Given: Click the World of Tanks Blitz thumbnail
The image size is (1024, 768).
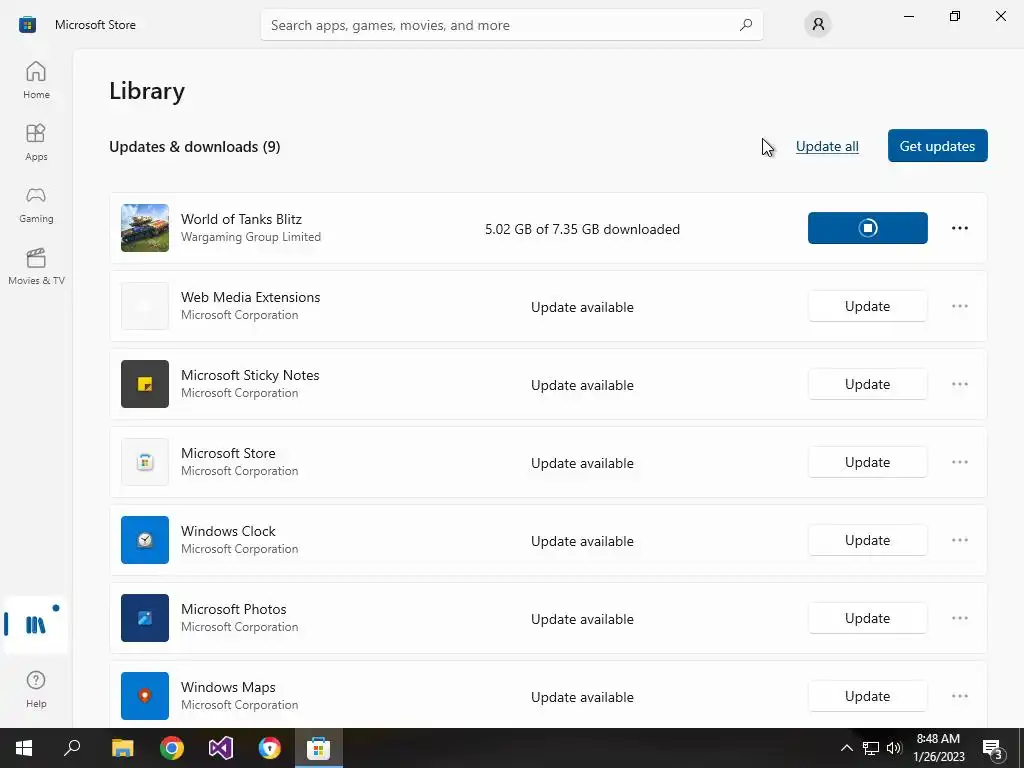Looking at the screenshot, I should click(x=145, y=228).
